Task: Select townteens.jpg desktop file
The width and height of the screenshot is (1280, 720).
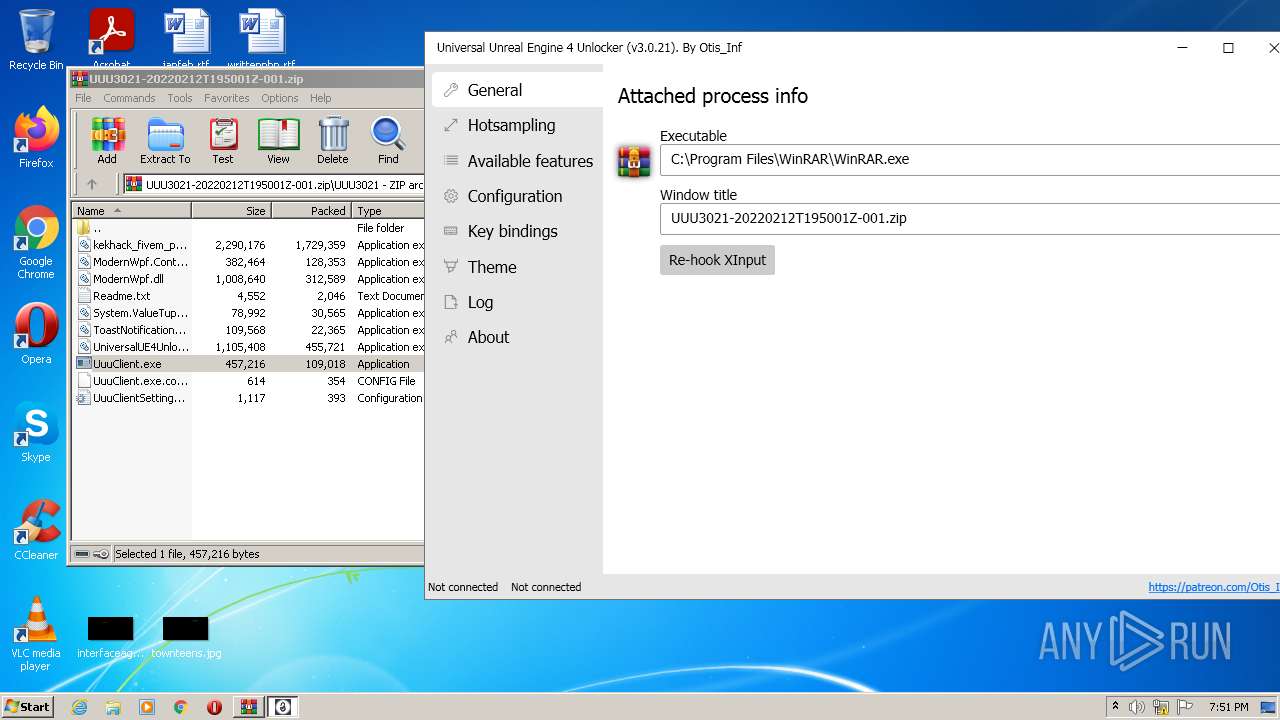Action: click(x=186, y=637)
